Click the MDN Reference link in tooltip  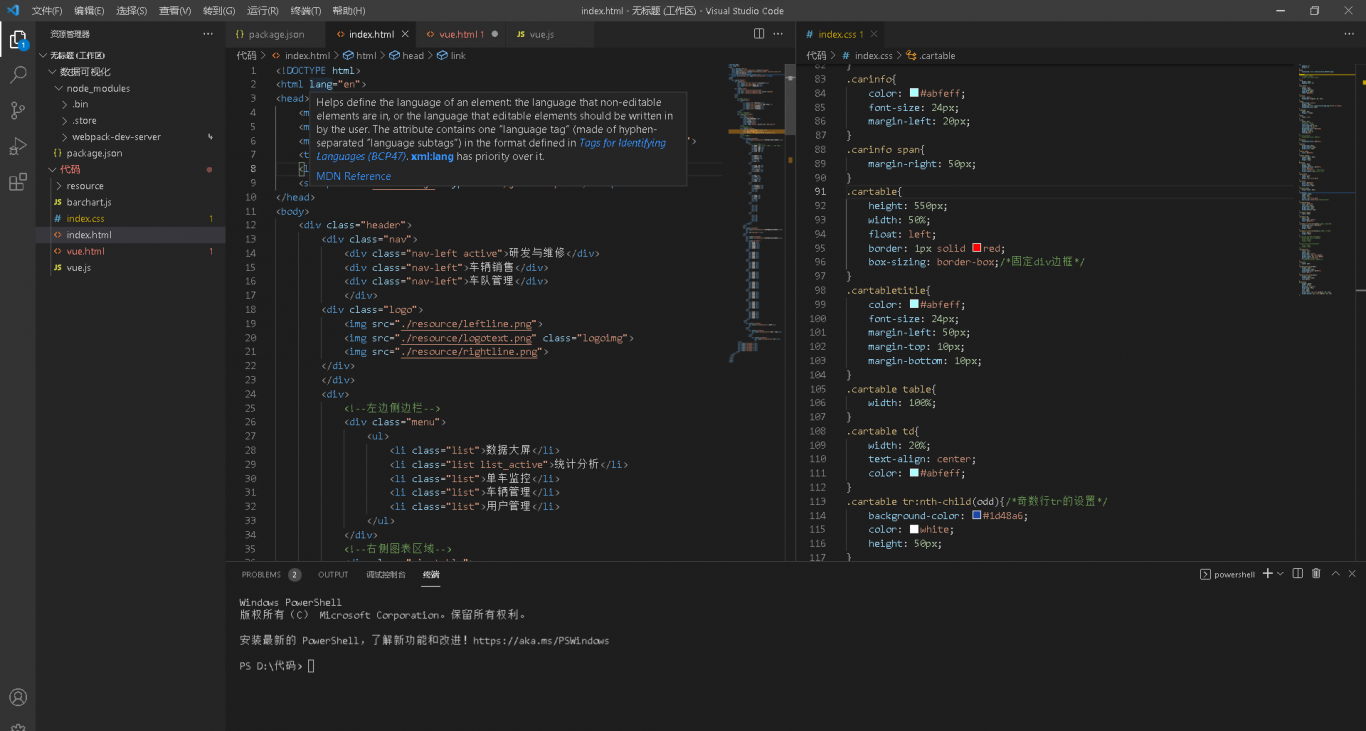pos(353,176)
